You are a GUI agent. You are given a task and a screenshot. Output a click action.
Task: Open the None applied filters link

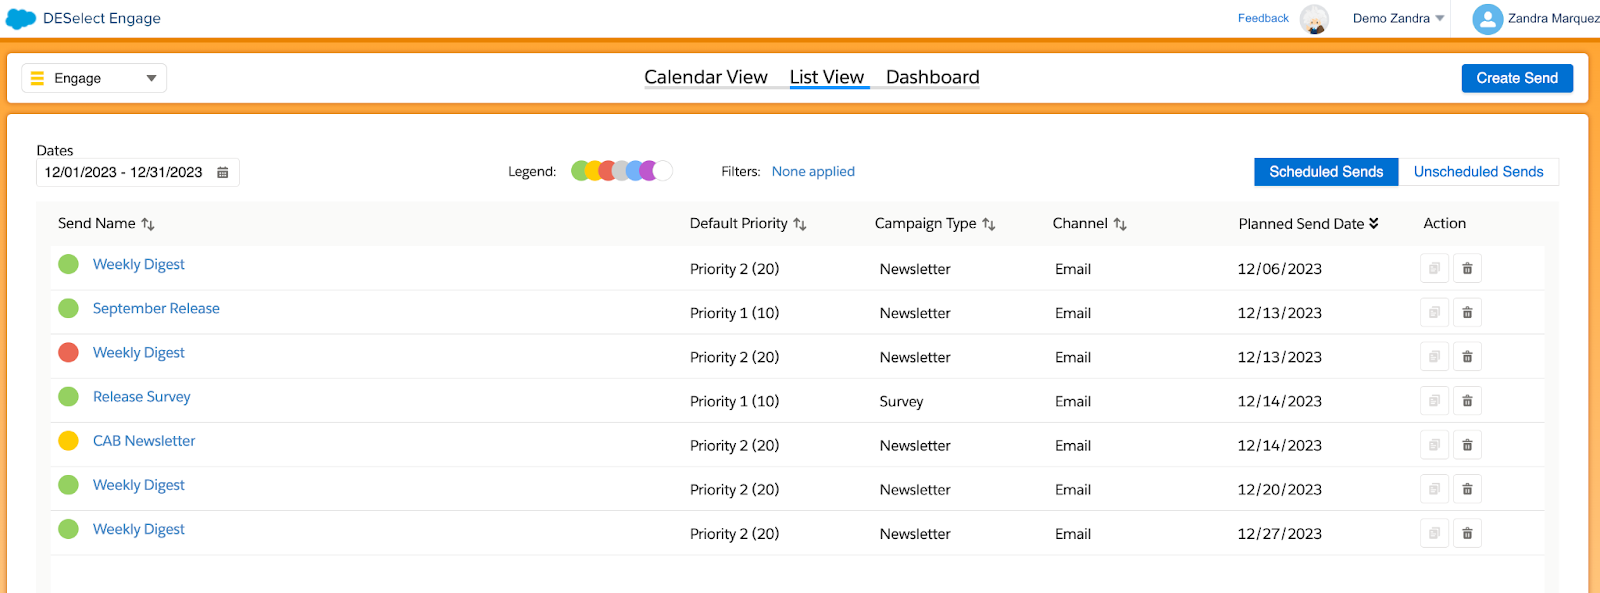pos(813,172)
